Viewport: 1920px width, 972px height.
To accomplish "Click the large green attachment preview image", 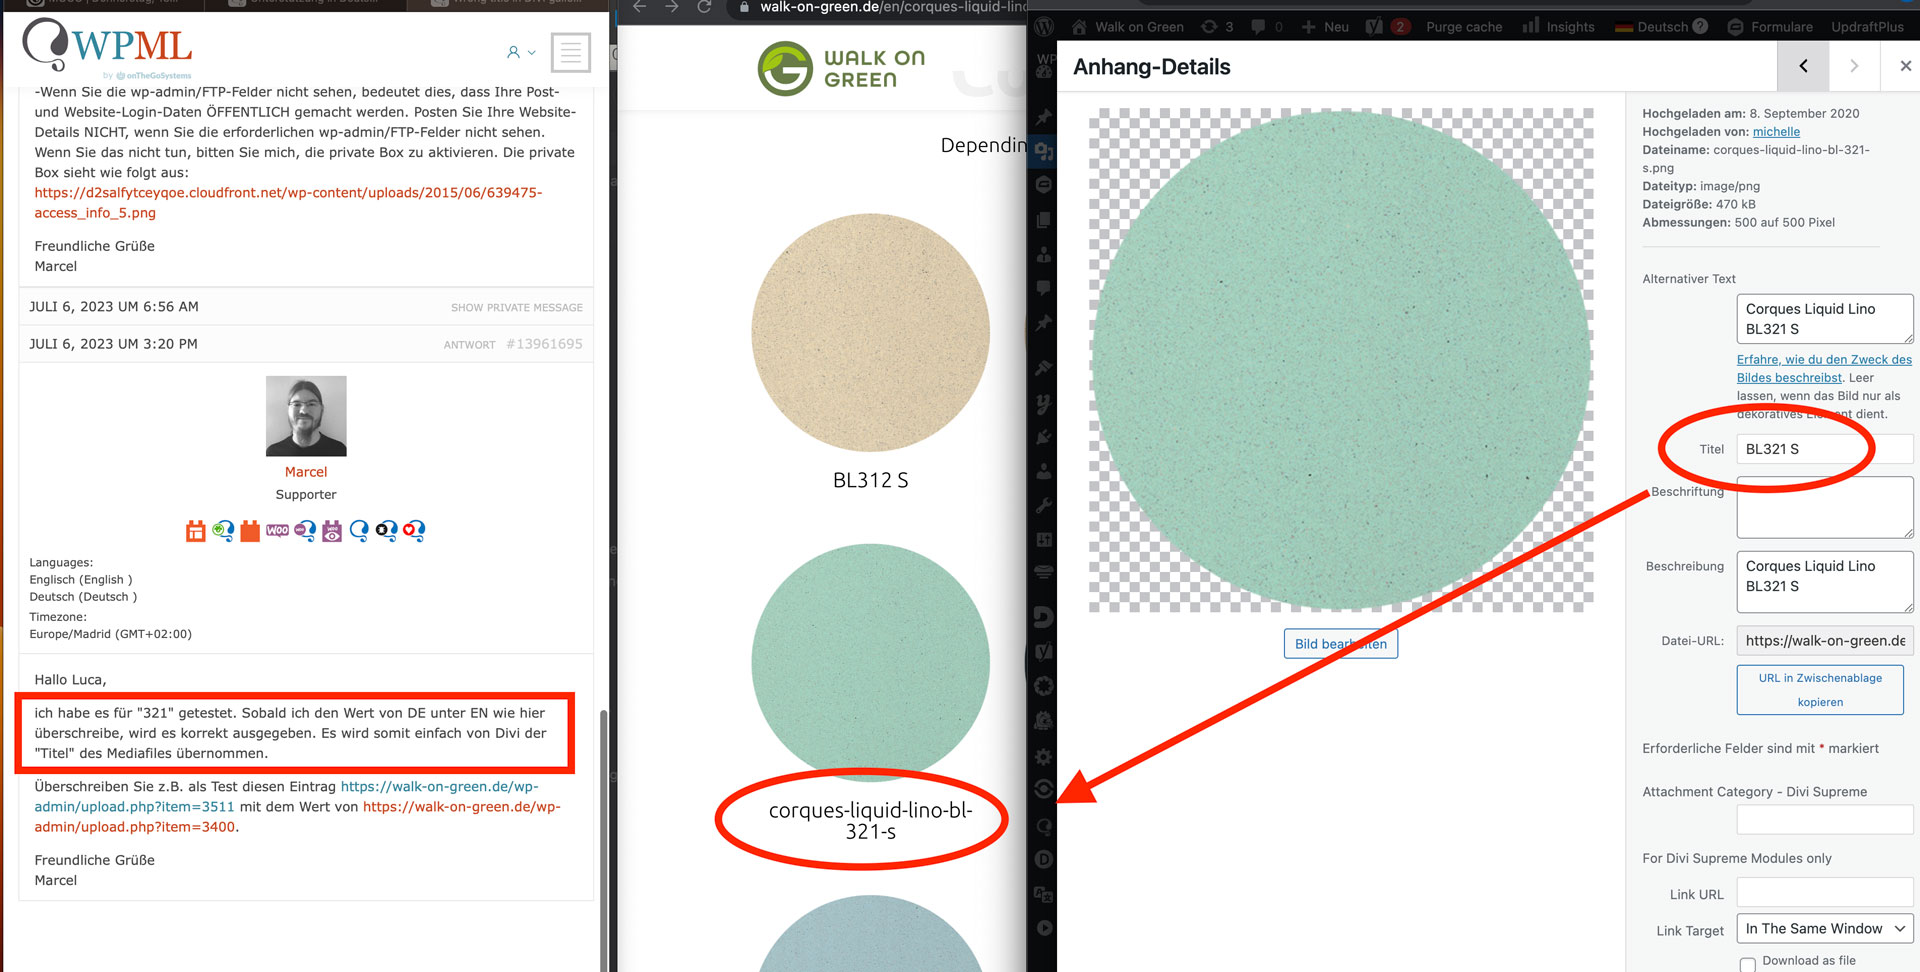I will click(x=1341, y=360).
